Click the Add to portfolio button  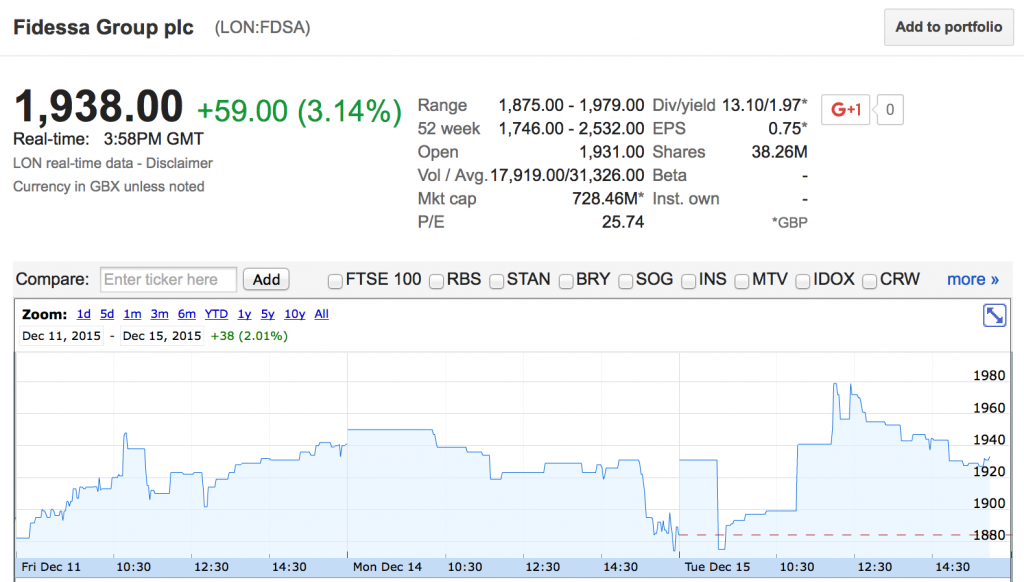click(x=948, y=27)
